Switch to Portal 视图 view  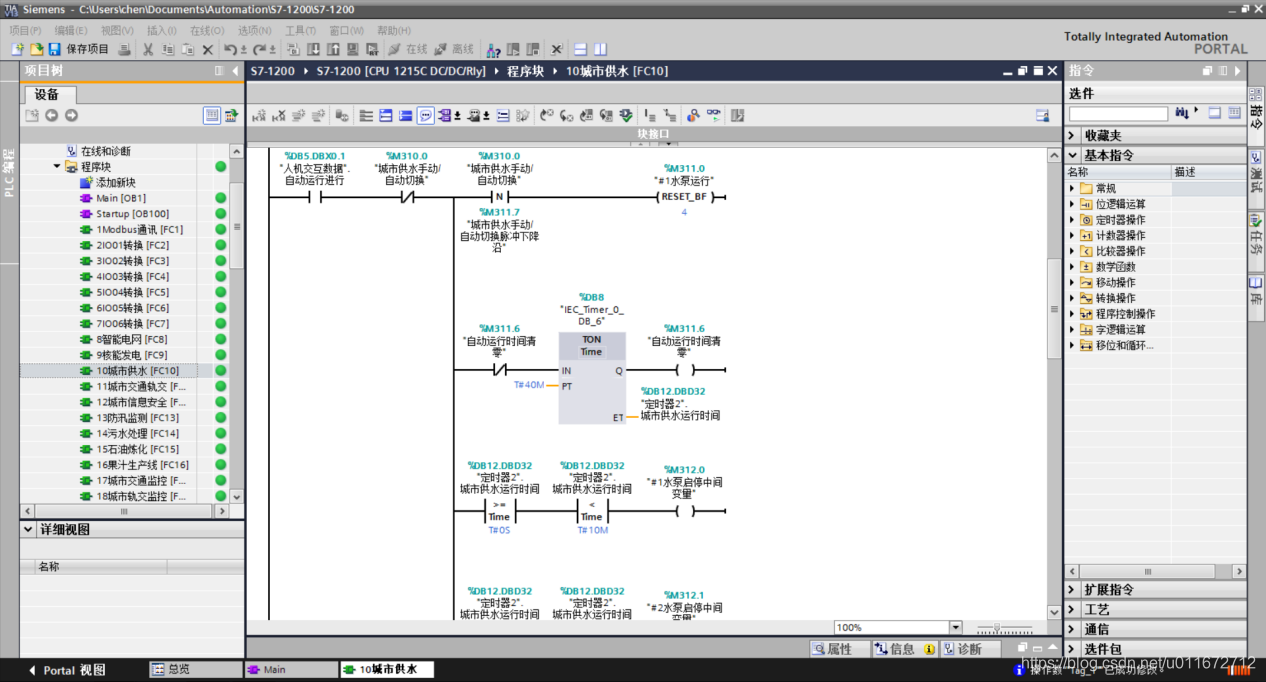tap(66, 670)
